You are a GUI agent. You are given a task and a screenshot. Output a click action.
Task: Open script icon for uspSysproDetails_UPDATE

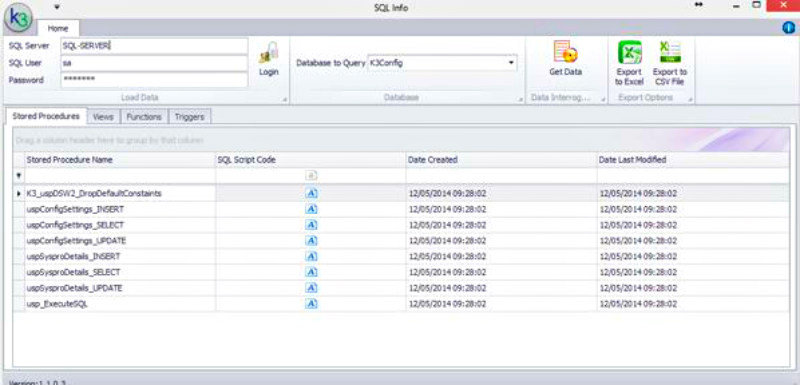pos(311,288)
